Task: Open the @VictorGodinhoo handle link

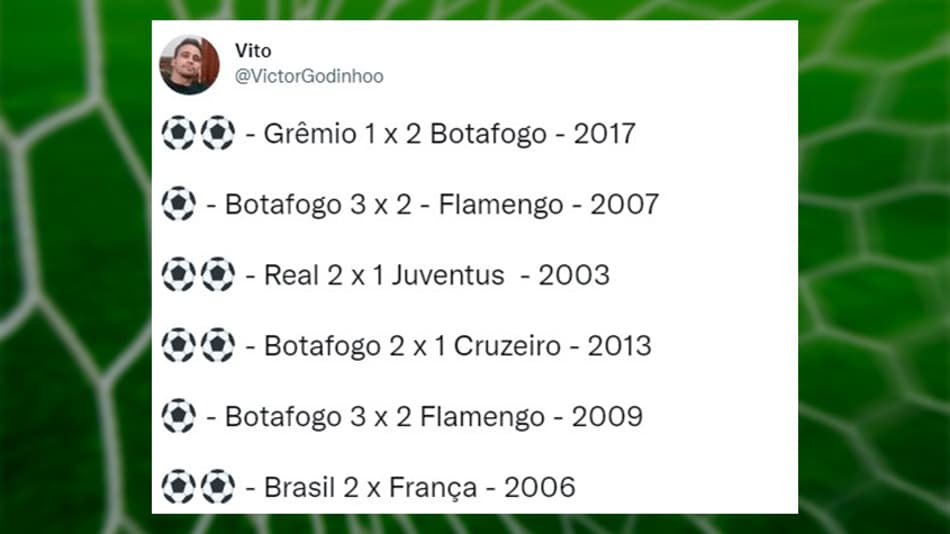Action: coord(309,76)
